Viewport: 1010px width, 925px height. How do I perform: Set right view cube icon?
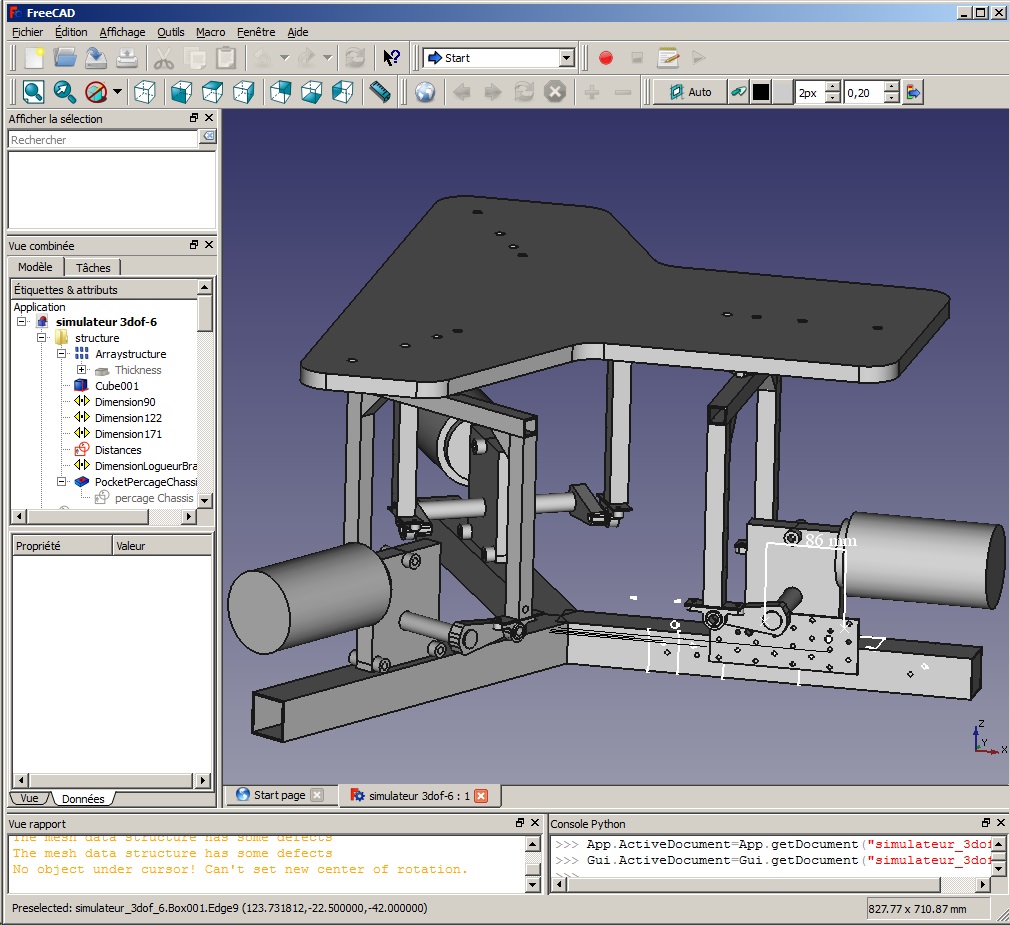tap(243, 92)
